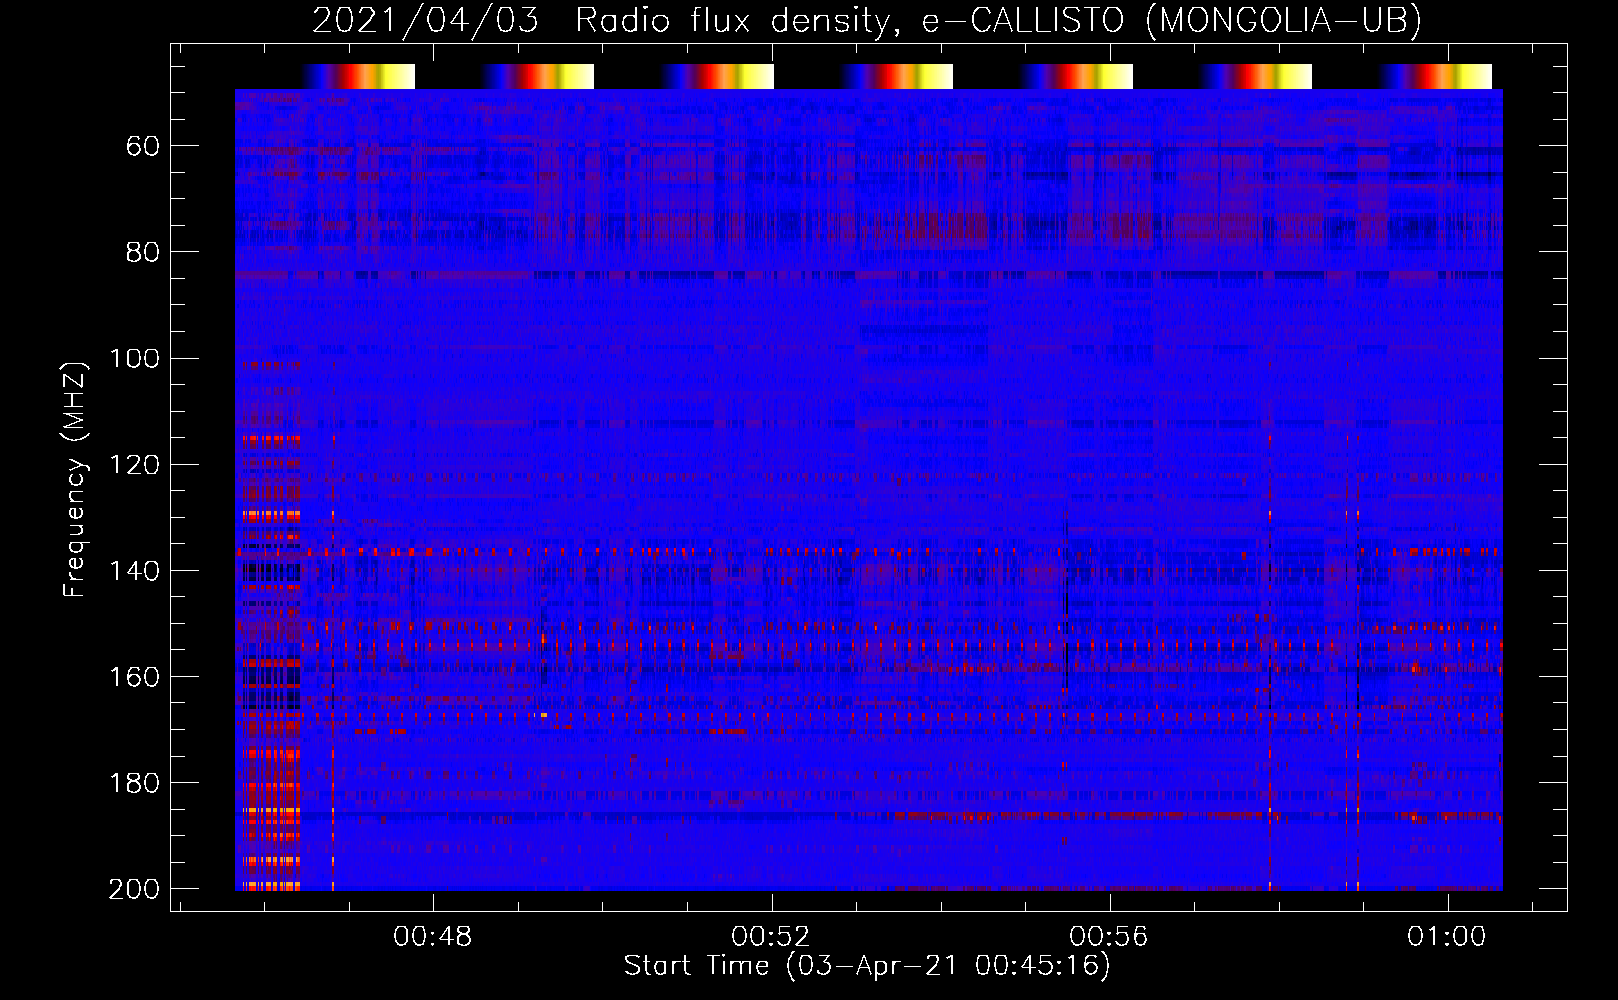Viewport: 1618px width, 1000px height.
Task: Click the 200 frequency tick label
Action: 135,889
